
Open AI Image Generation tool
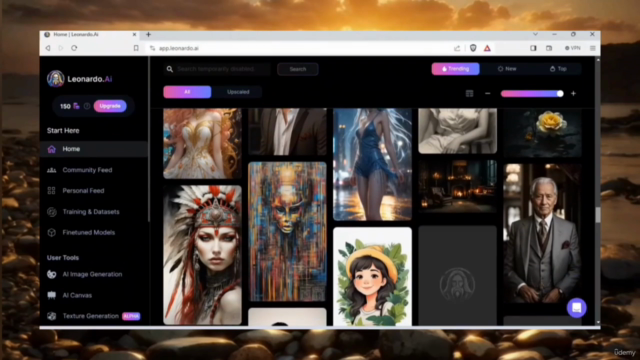(92, 274)
